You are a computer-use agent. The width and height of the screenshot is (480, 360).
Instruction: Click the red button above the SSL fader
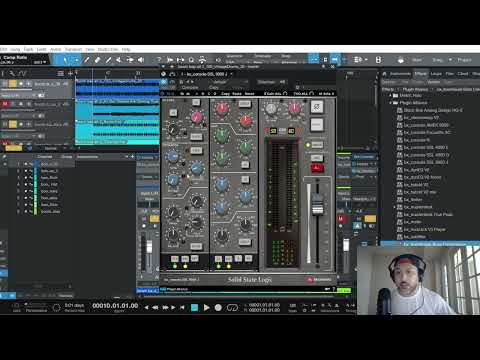tap(317, 168)
